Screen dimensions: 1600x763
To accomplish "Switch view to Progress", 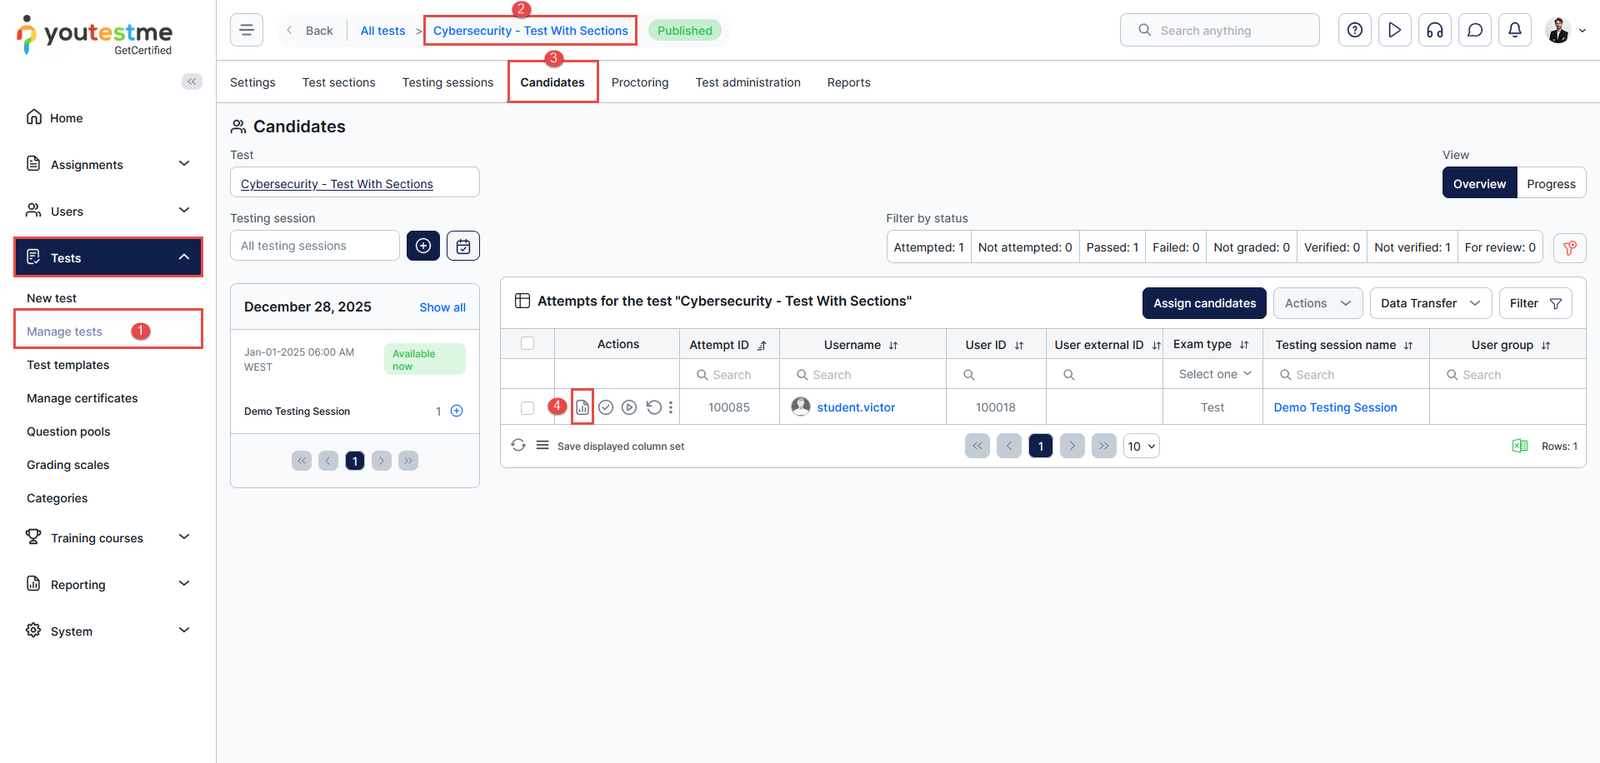I will 1550,184.
